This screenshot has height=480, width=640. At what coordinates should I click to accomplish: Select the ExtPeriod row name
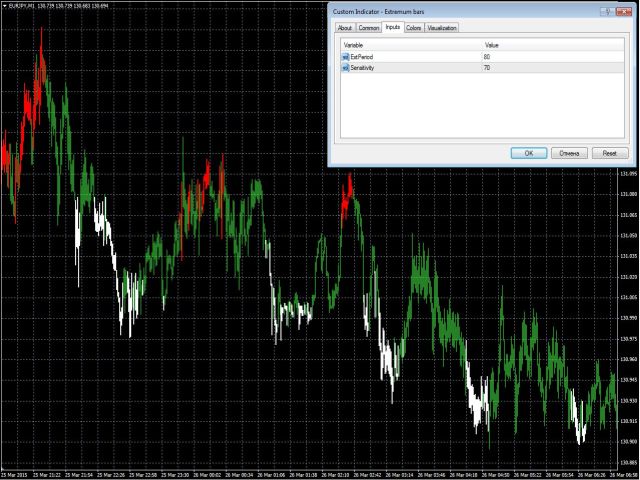coord(364,57)
